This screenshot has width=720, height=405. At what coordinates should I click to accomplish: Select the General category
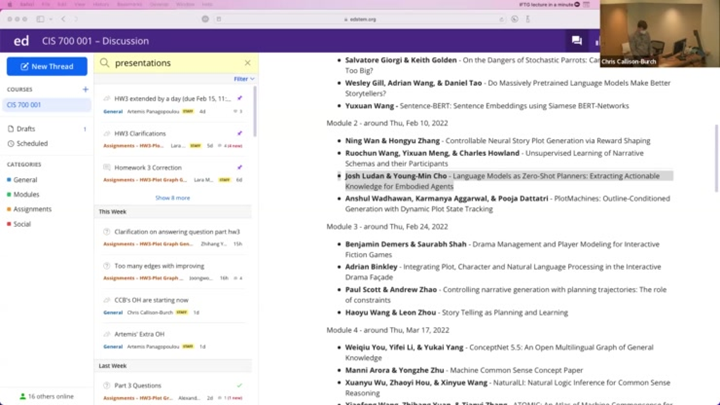pyautogui.click(x=25, y=180)
